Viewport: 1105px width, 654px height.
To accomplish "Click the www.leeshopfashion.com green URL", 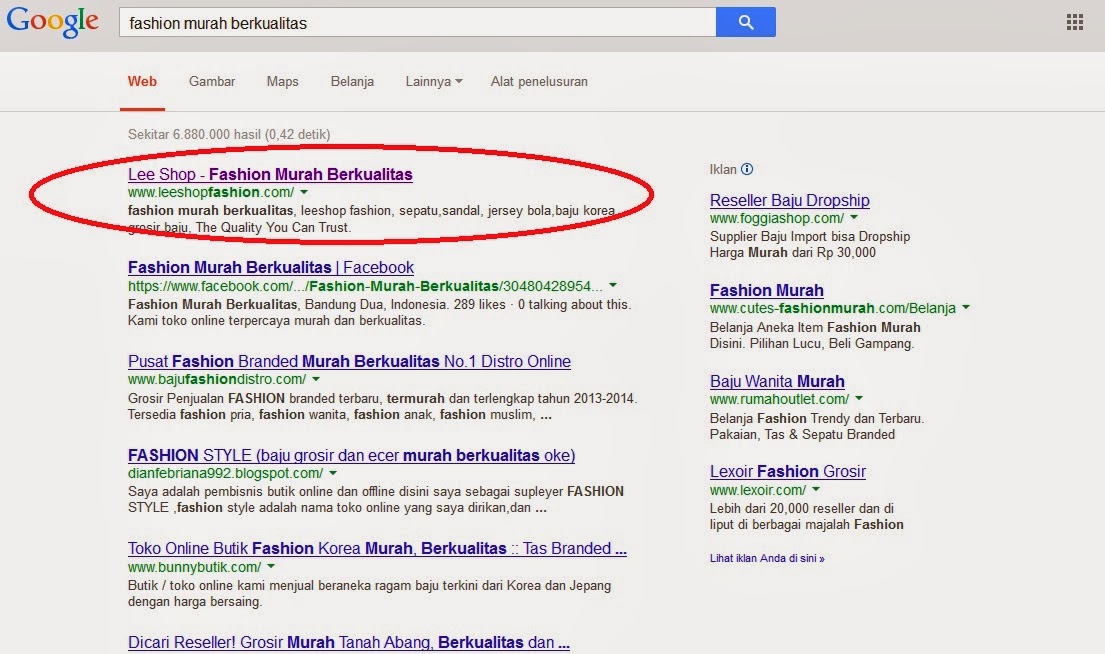I will tap(211, 192).
